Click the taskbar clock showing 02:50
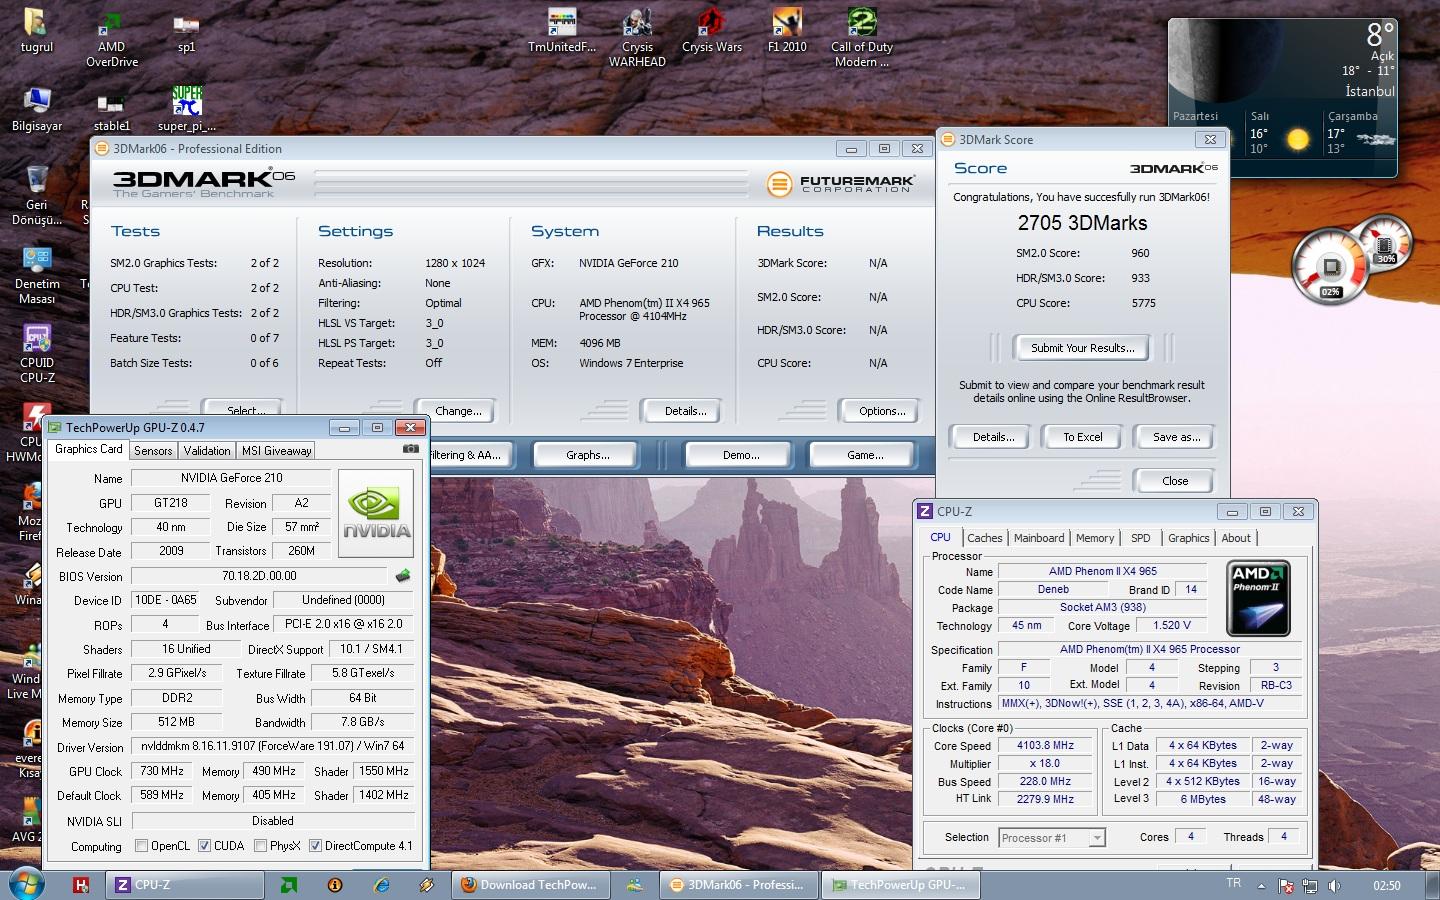Viewport: 1440px width, 900px height. pos(1386,885)
